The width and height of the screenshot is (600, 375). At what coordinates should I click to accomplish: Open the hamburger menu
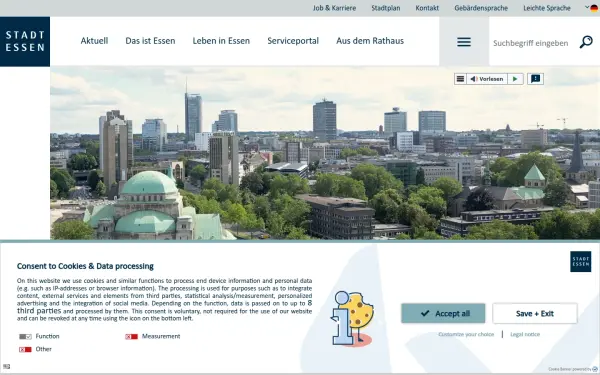tap(464, 42)
